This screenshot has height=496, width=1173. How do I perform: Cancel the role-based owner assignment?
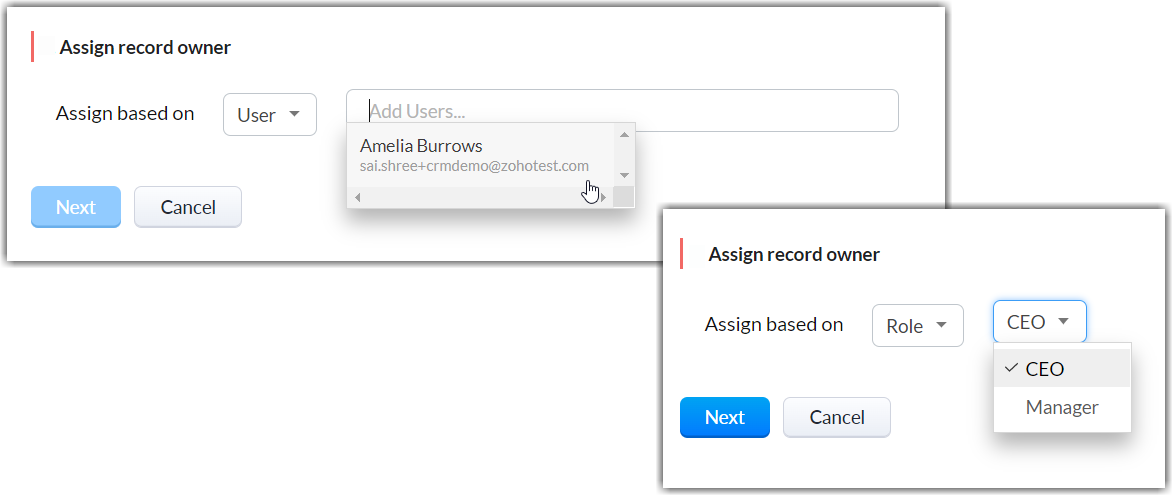tap(836, 418)
